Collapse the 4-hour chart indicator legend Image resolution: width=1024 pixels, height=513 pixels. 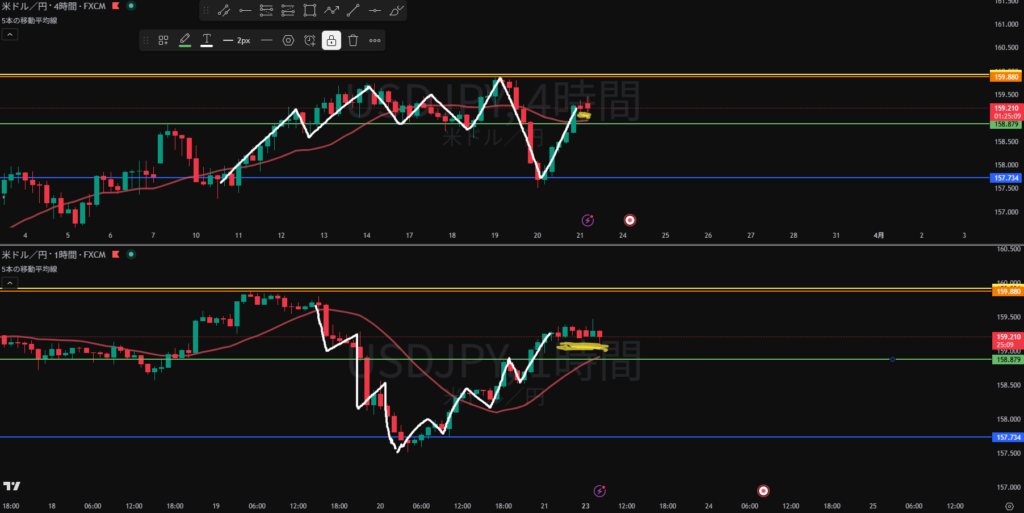click(9, 34)
